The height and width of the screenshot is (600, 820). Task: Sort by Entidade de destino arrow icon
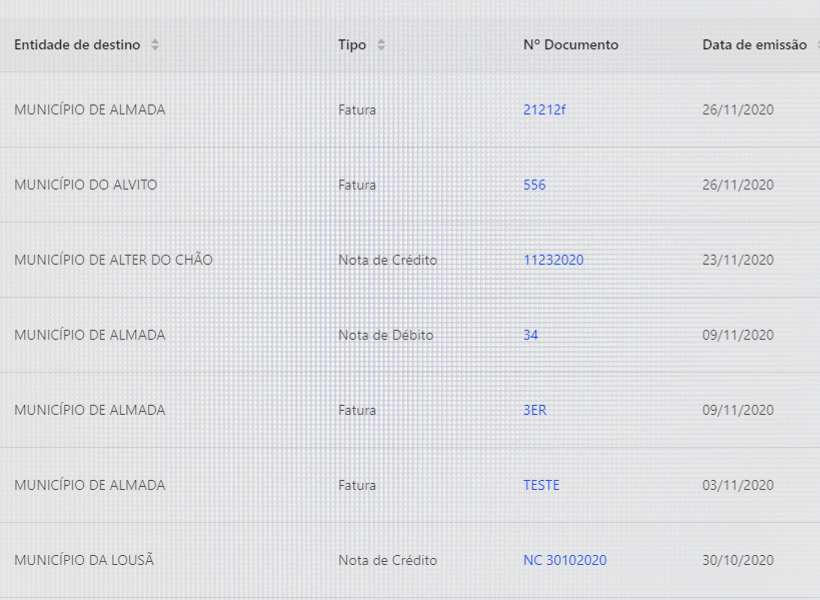click(154, 45)
